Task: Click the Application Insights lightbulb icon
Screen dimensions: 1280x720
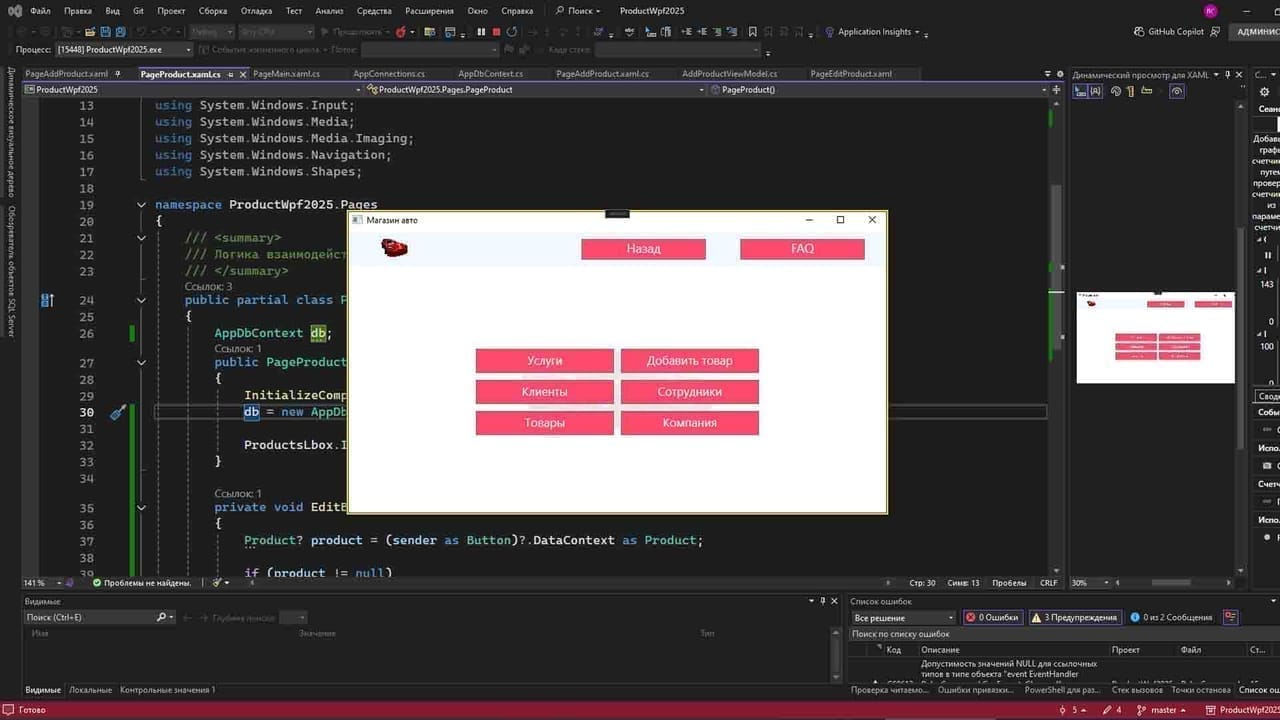Action: point(829,32)
